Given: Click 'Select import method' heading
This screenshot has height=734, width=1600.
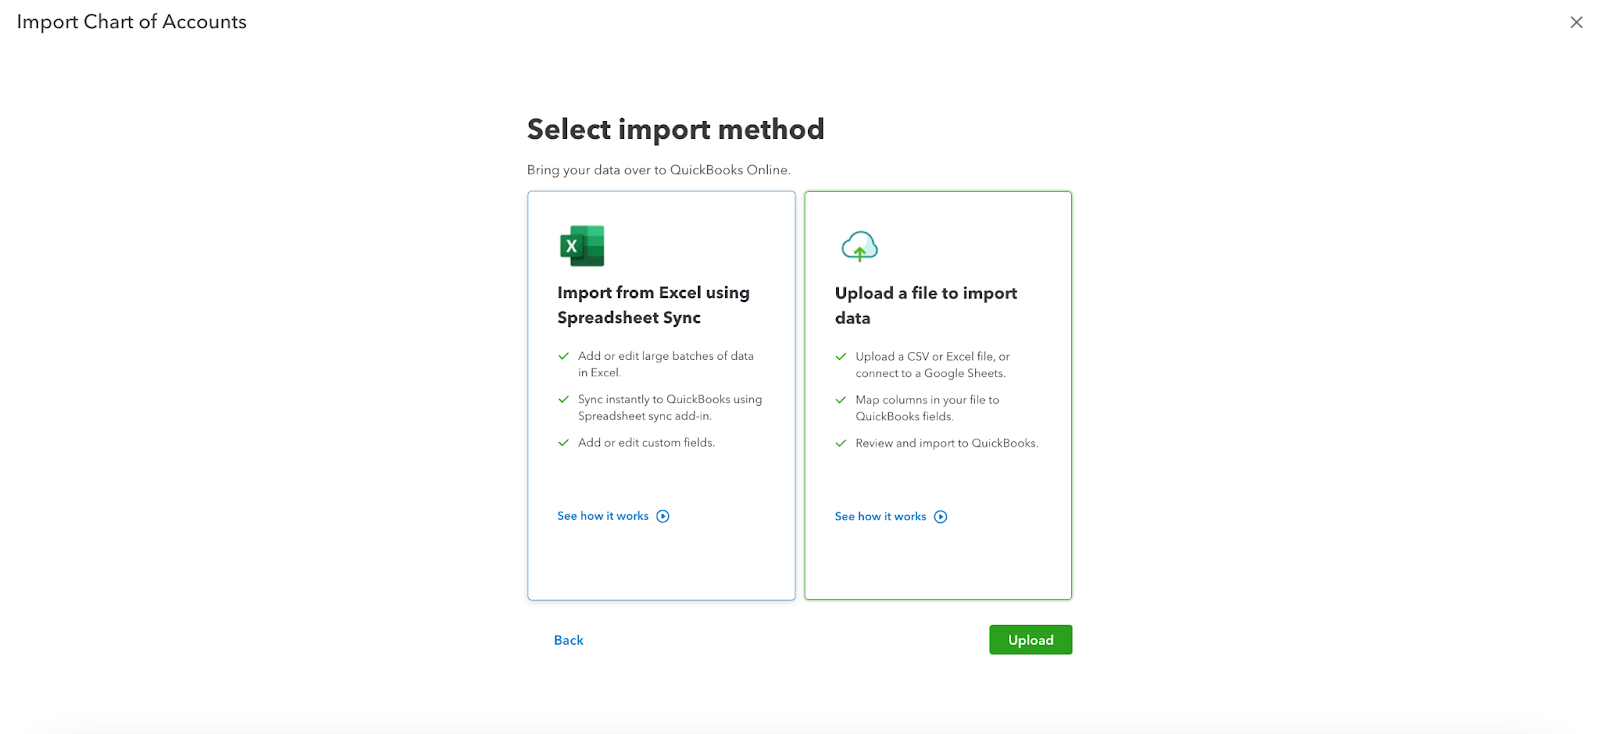Looking at the screenshot, I should click(676, 129).
